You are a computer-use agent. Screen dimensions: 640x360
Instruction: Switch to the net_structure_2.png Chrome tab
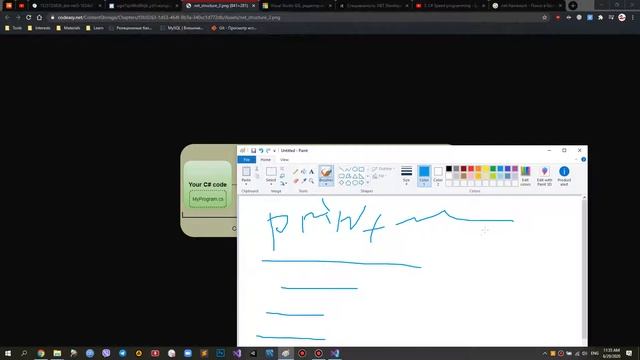pos(219,6)
